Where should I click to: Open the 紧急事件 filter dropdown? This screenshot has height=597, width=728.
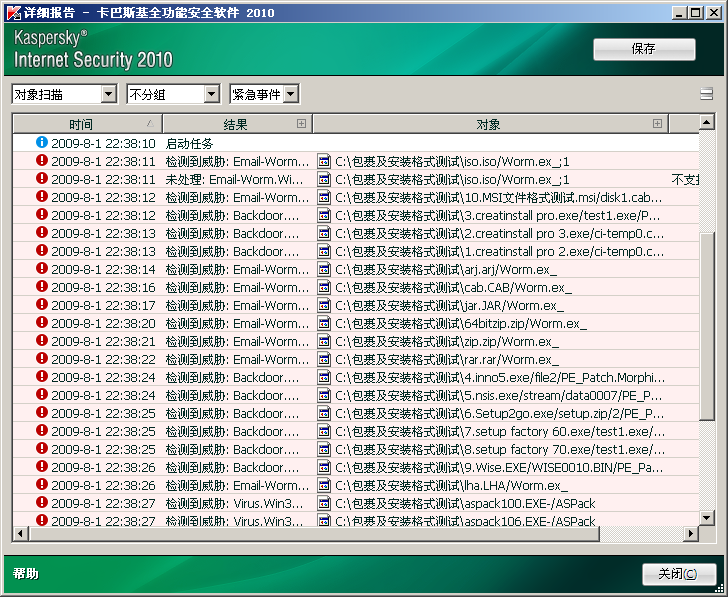[265, 94]
